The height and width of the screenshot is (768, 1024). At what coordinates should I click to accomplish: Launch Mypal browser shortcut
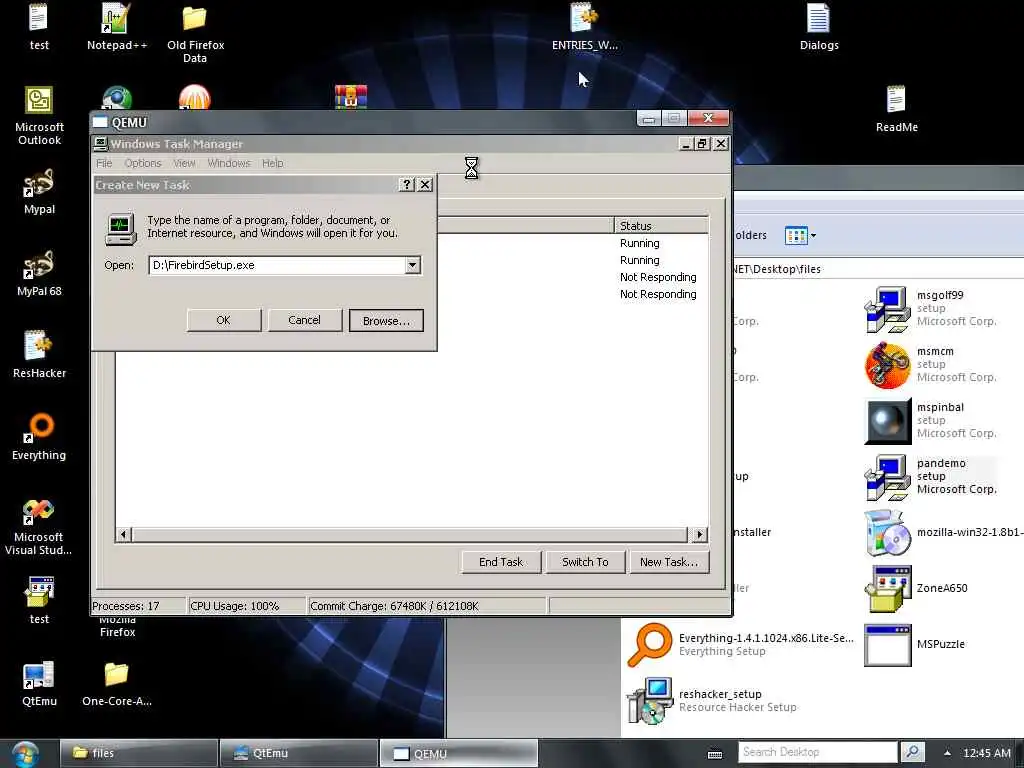(39, 191)
